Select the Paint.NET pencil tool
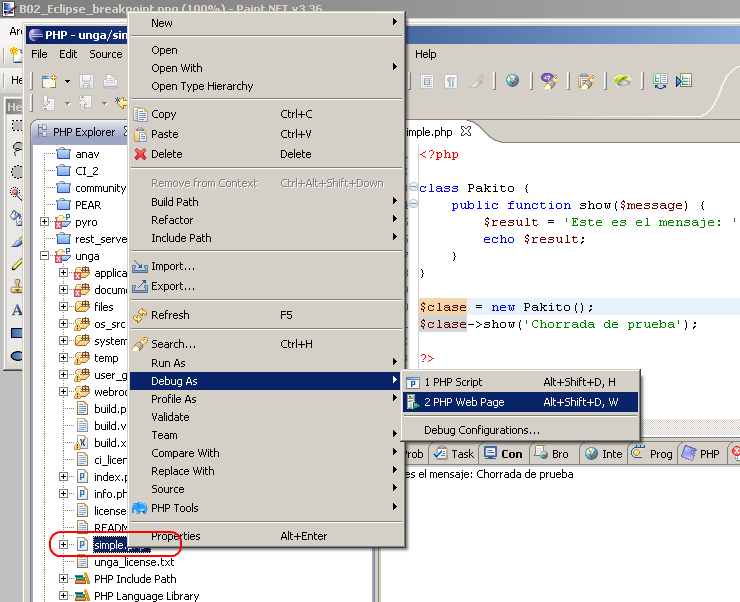Screen dimensions: 740x602 (x=17, y=264)
